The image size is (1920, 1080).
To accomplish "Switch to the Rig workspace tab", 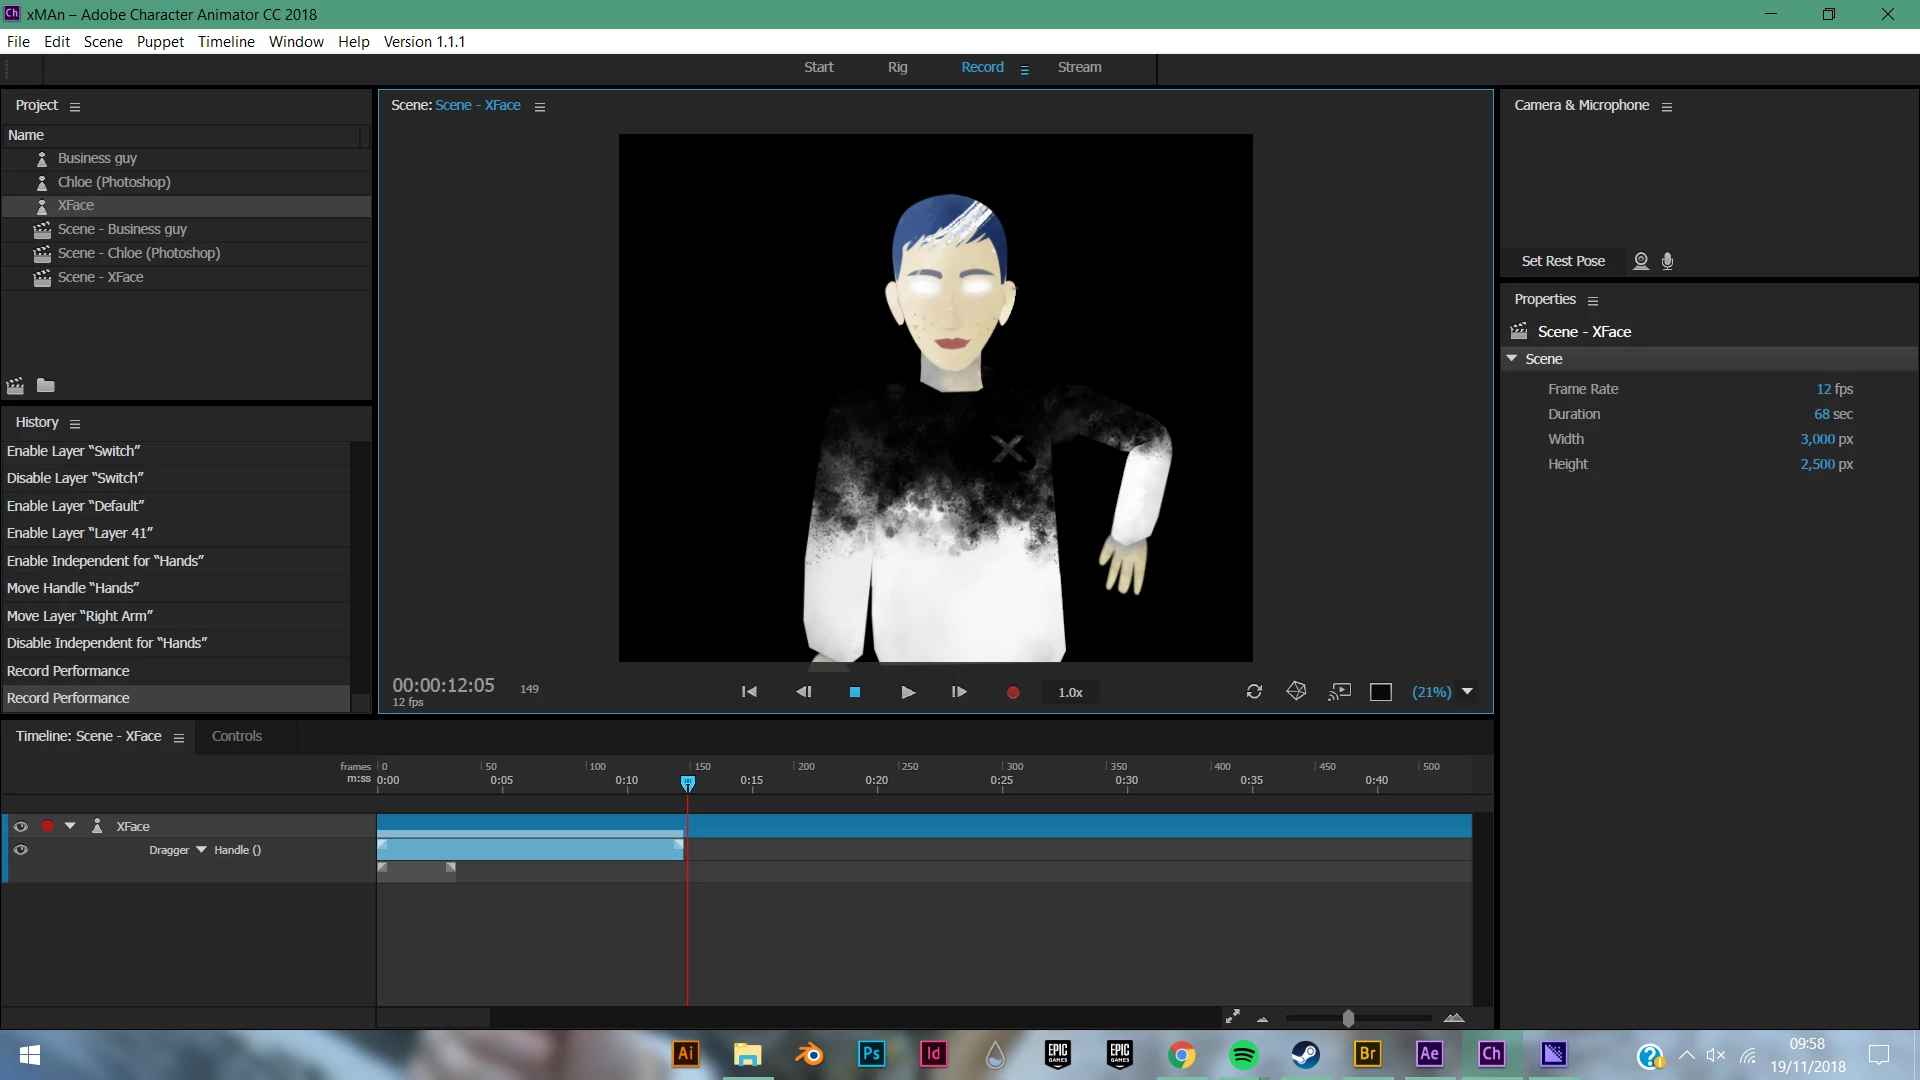I will (897, 67).
